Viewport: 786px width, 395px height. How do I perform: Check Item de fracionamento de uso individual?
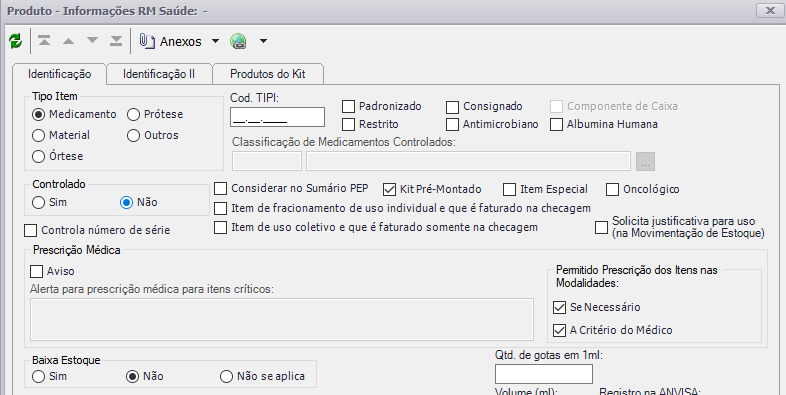point(221,208)
